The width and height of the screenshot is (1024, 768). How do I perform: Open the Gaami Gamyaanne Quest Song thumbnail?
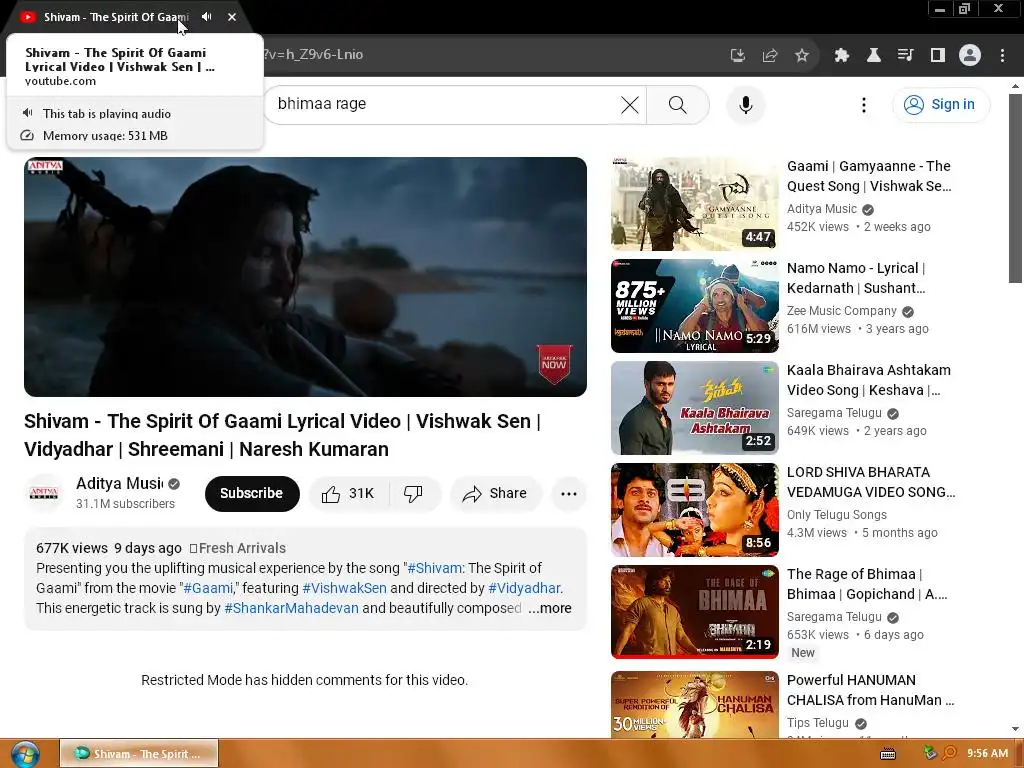(695, 204)
